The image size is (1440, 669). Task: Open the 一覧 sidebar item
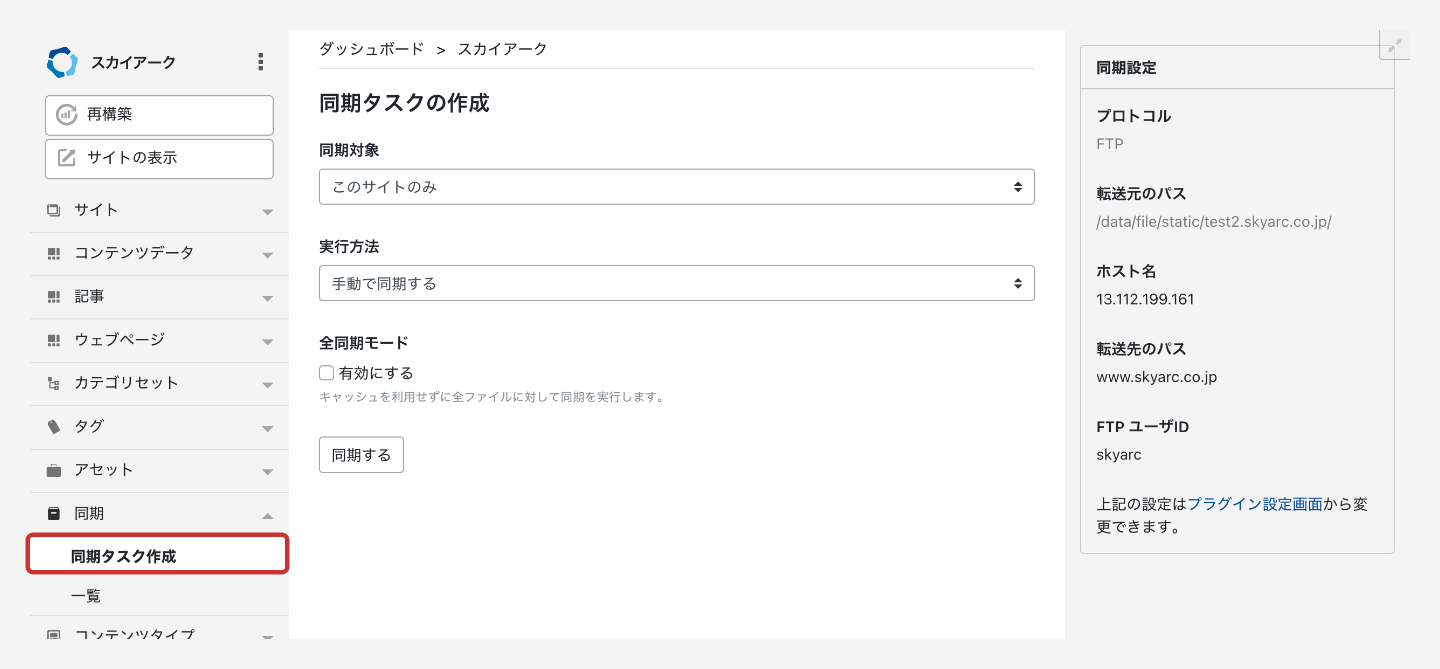(86, 596)
